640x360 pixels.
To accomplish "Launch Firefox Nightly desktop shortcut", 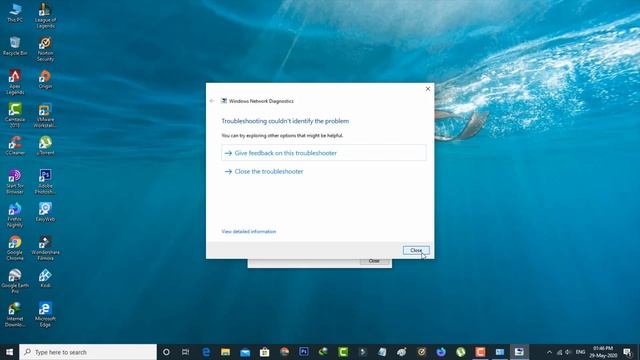I will [x=15, y=215].
